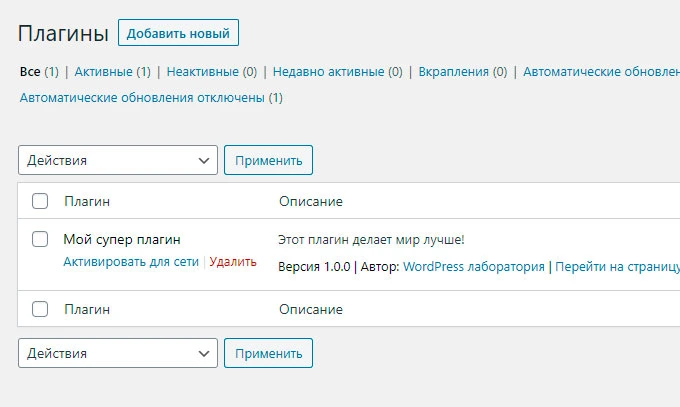Click the "Мой супер плагин" plugin name
The height and width of the screenshot is (407, 680).
coord(122,239)
